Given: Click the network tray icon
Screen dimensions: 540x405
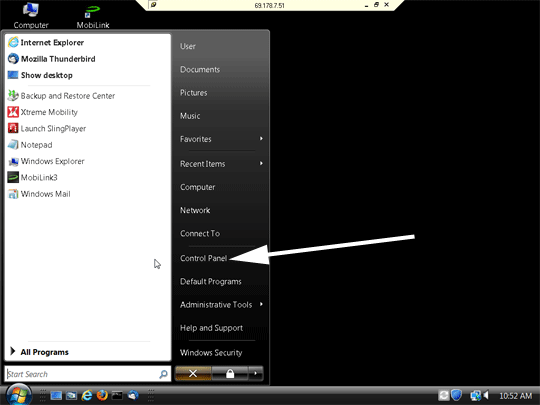Looking at the screenshot, I should point(476,395).
